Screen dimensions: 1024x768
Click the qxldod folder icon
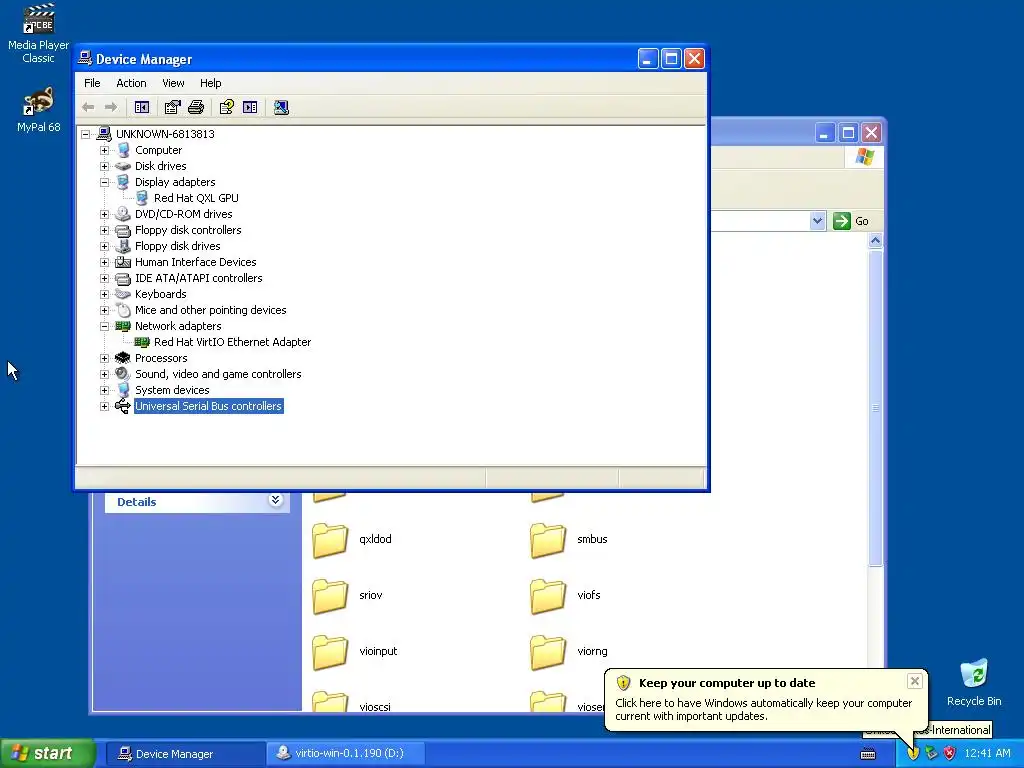click(330, 539)
